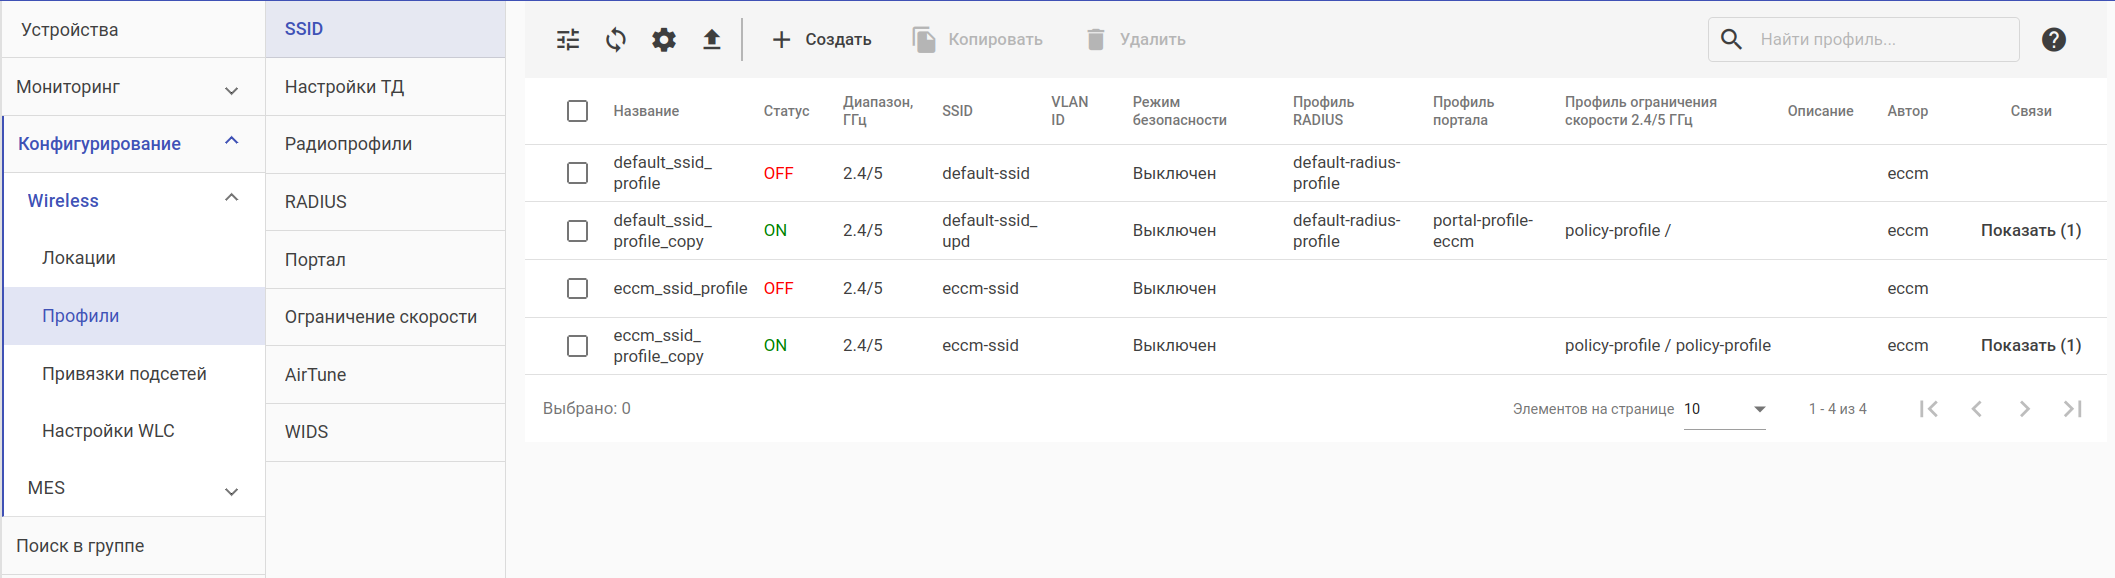The height and width of the screenshot is (578, 2115).
Task: Jump to the first page icon
Action: (1929, 409)
